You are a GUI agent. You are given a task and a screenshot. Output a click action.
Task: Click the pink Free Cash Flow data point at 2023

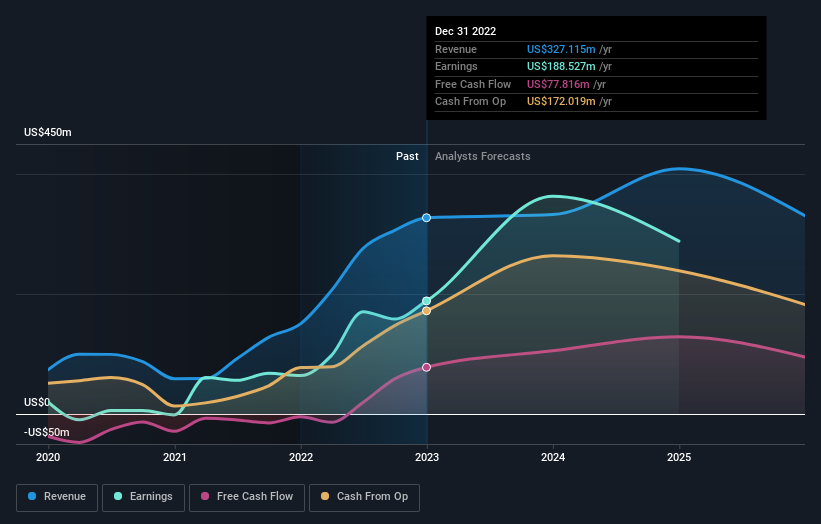pos(427,367)
